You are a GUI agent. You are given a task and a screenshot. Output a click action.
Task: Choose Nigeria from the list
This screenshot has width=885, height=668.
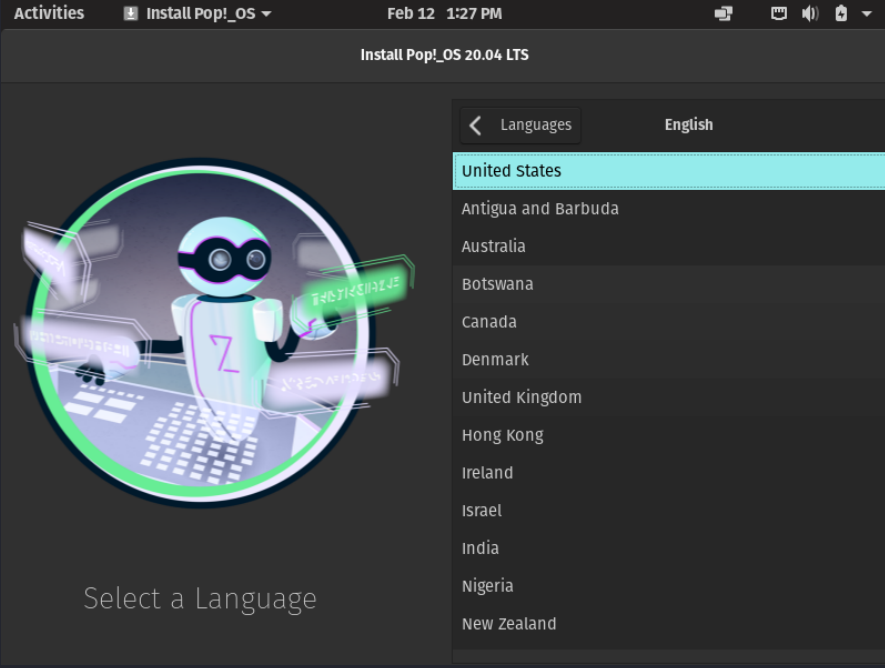coord(669,586)
